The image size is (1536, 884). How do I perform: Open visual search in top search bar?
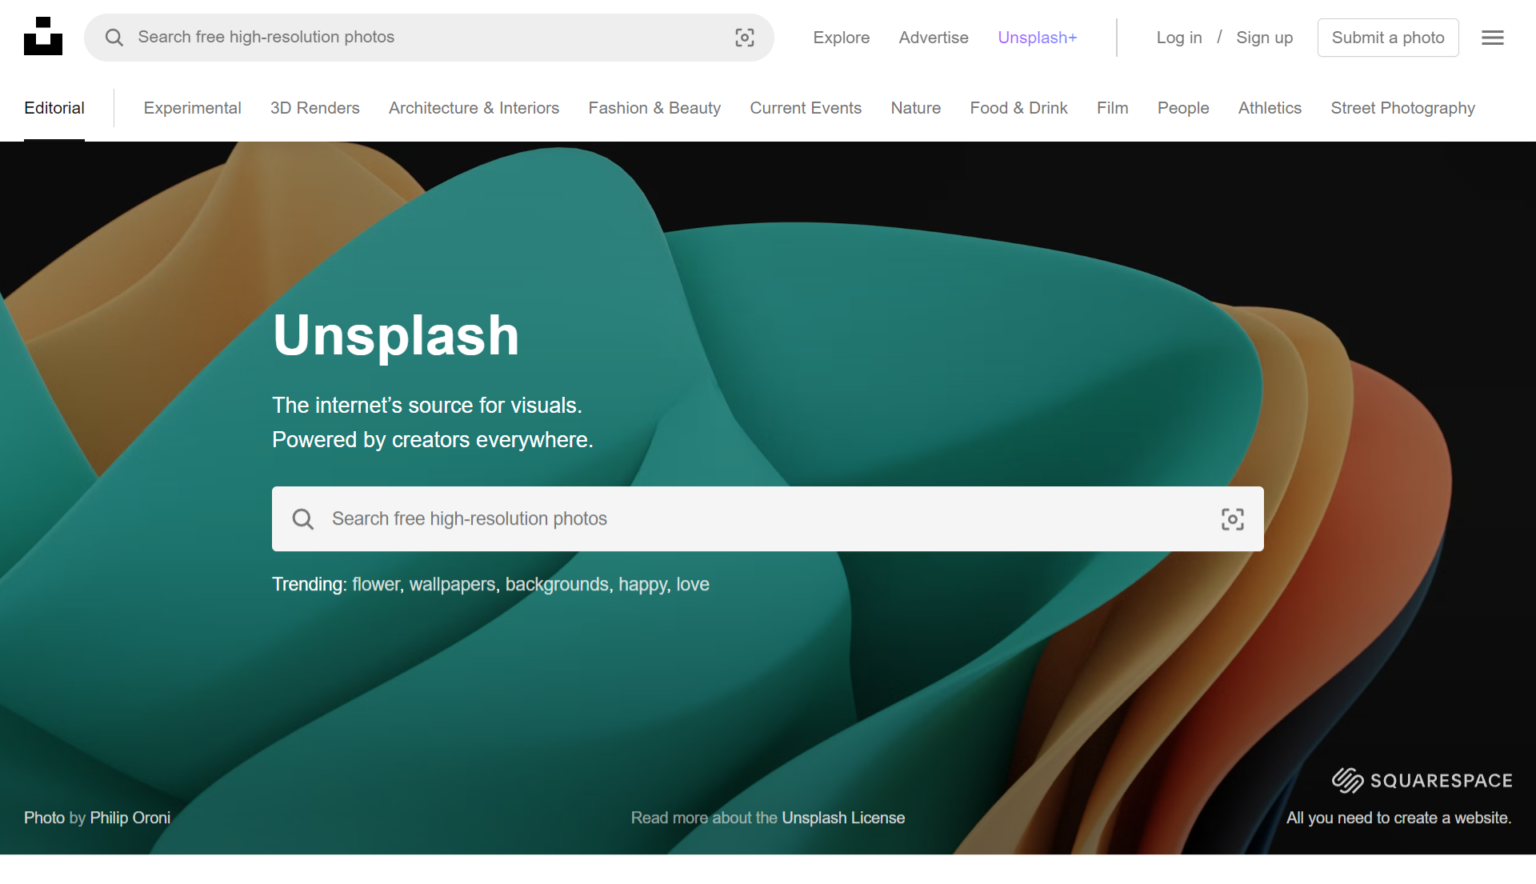[x=744, y=37]
